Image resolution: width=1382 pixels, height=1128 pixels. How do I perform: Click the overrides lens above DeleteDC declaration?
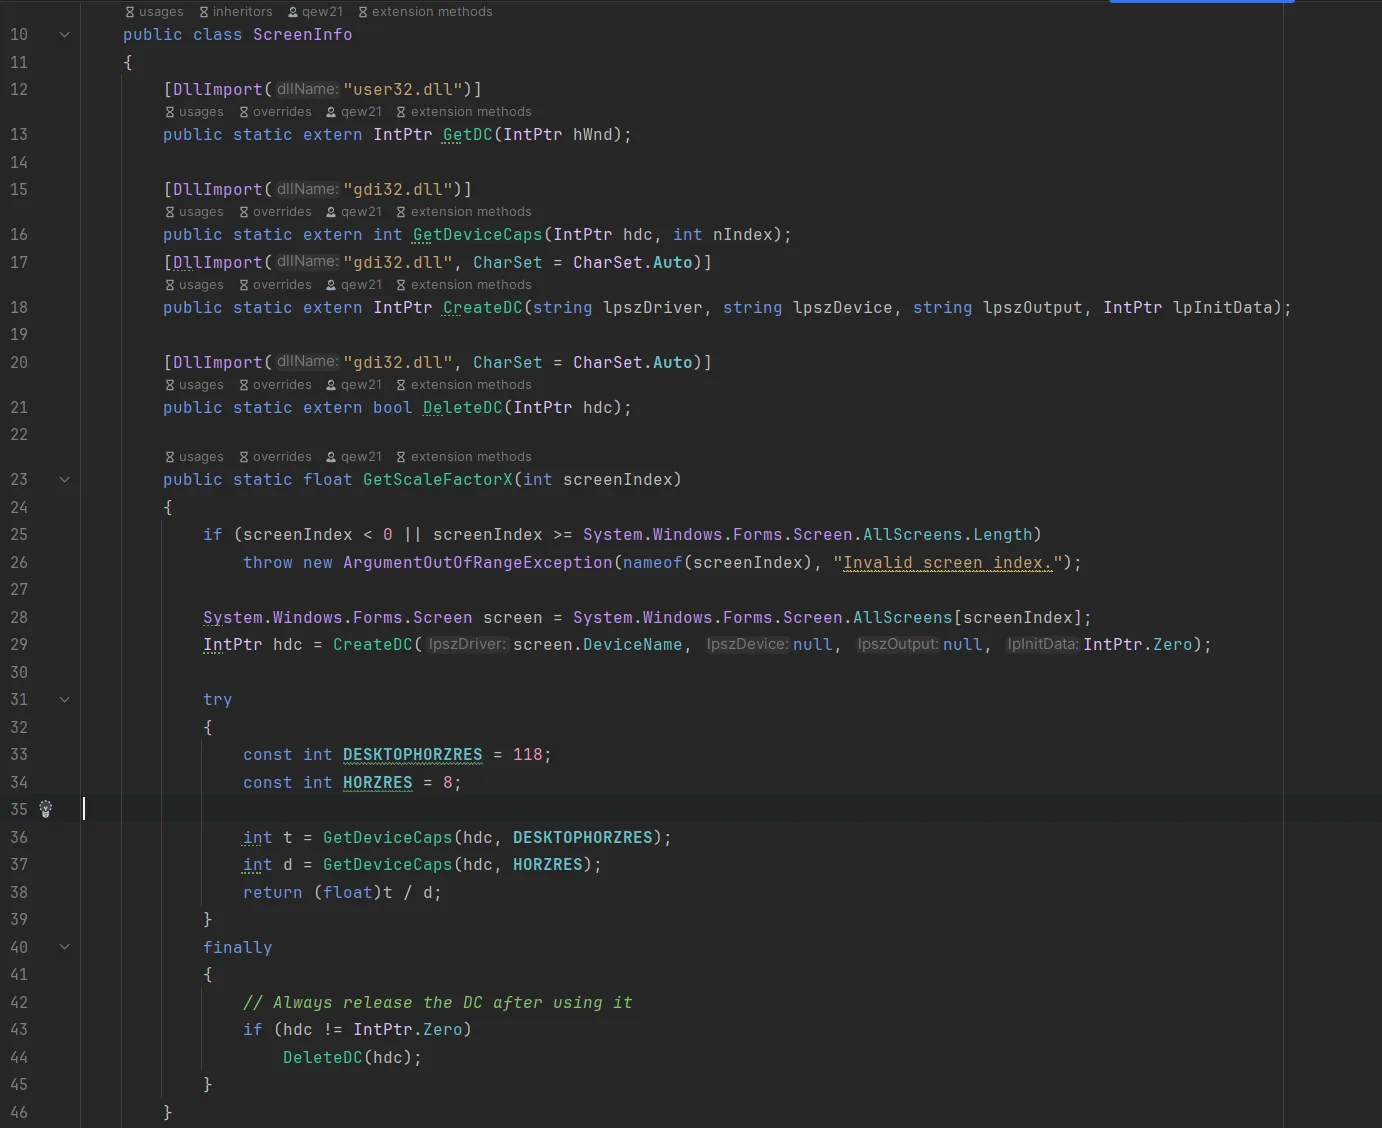pyautogui.click(x=276, y=385)
